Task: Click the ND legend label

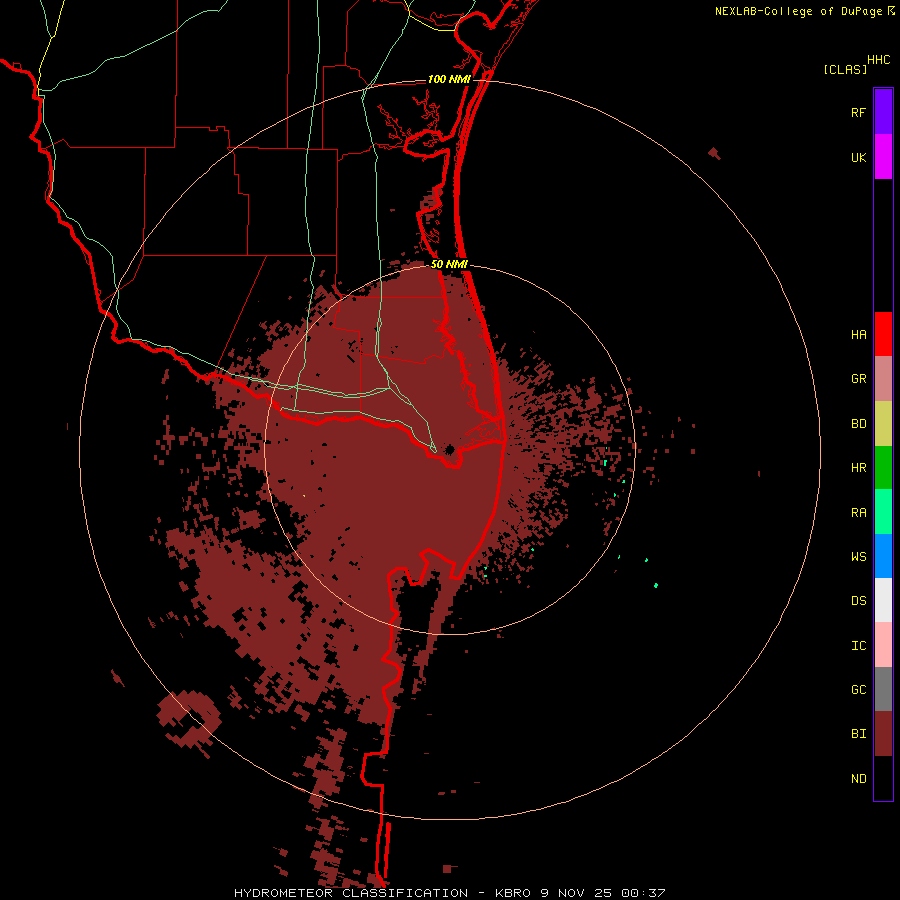Action: point(858,779)
